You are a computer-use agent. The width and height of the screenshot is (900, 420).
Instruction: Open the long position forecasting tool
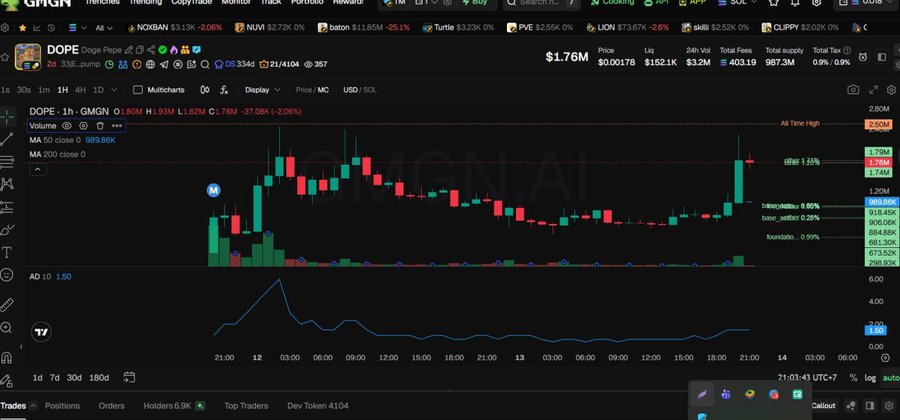click(x=7, y=207)
